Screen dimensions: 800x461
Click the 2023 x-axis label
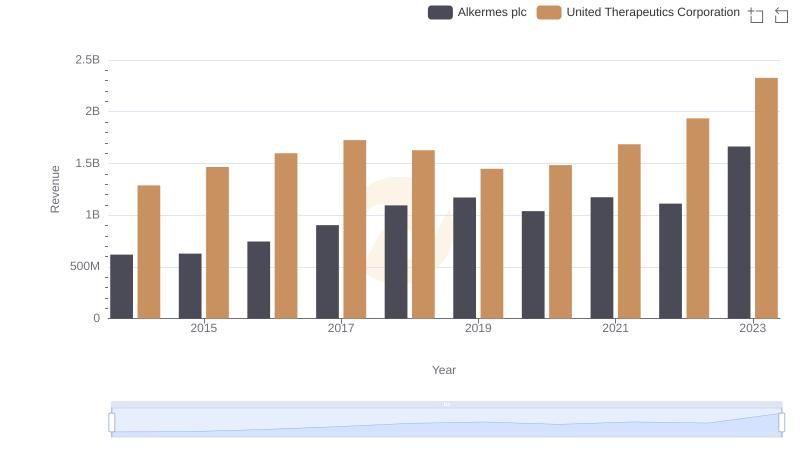coord(753,328)
